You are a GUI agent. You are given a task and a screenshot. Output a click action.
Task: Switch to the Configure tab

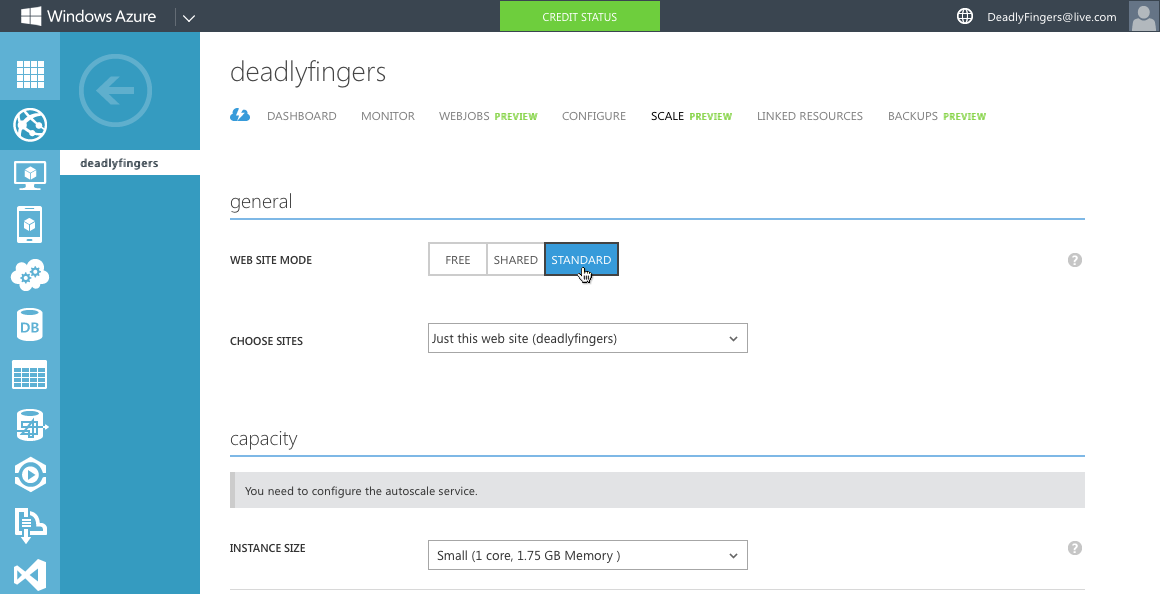[x=593, y=116]
